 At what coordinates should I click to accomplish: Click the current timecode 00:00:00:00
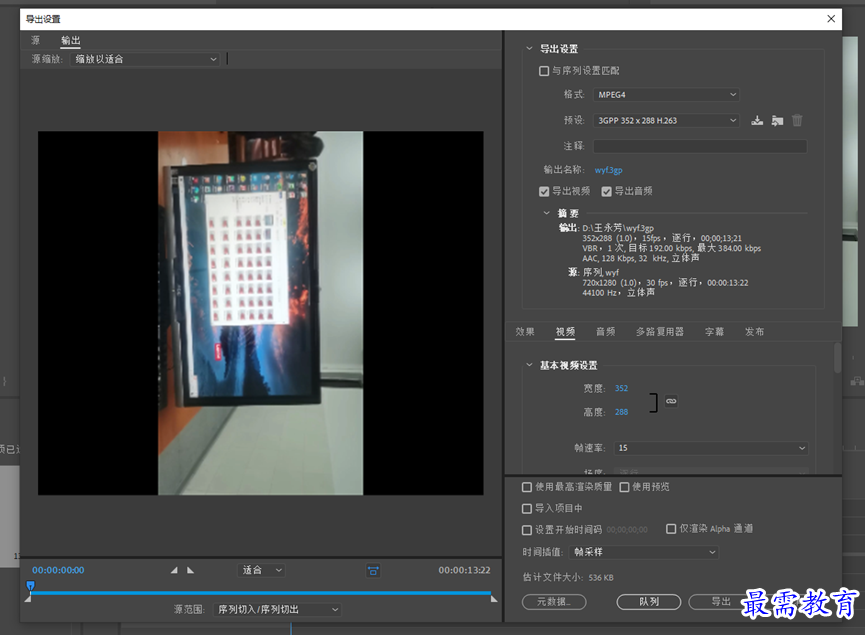(58, 570)
